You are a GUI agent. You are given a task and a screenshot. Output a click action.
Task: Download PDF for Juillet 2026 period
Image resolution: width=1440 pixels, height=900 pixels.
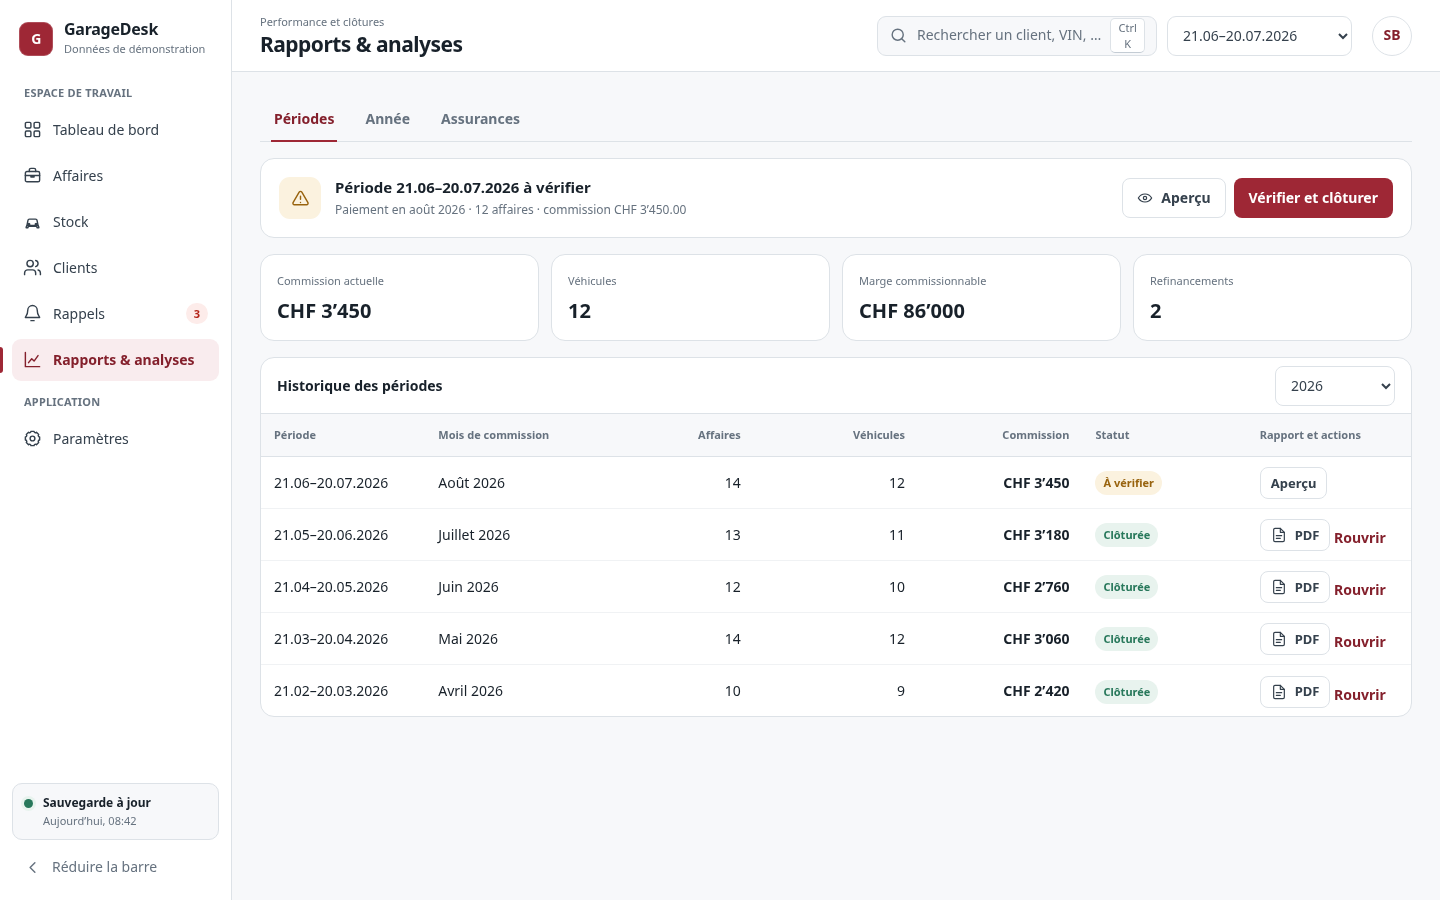[x=1295, y=535]
